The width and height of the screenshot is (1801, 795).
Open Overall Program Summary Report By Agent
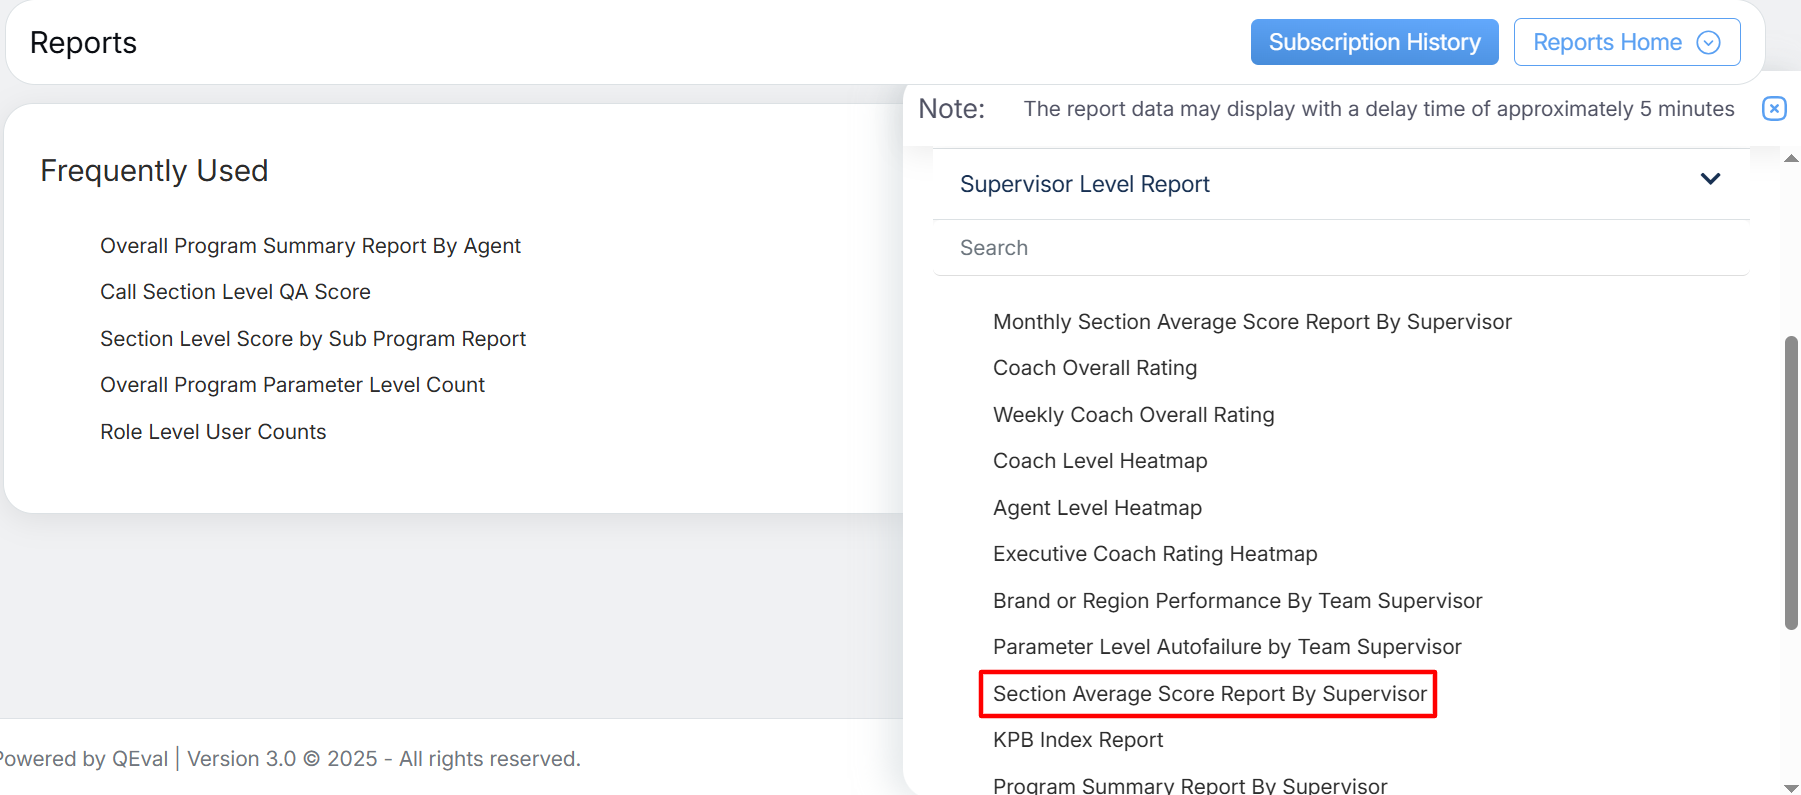[310, 246]
